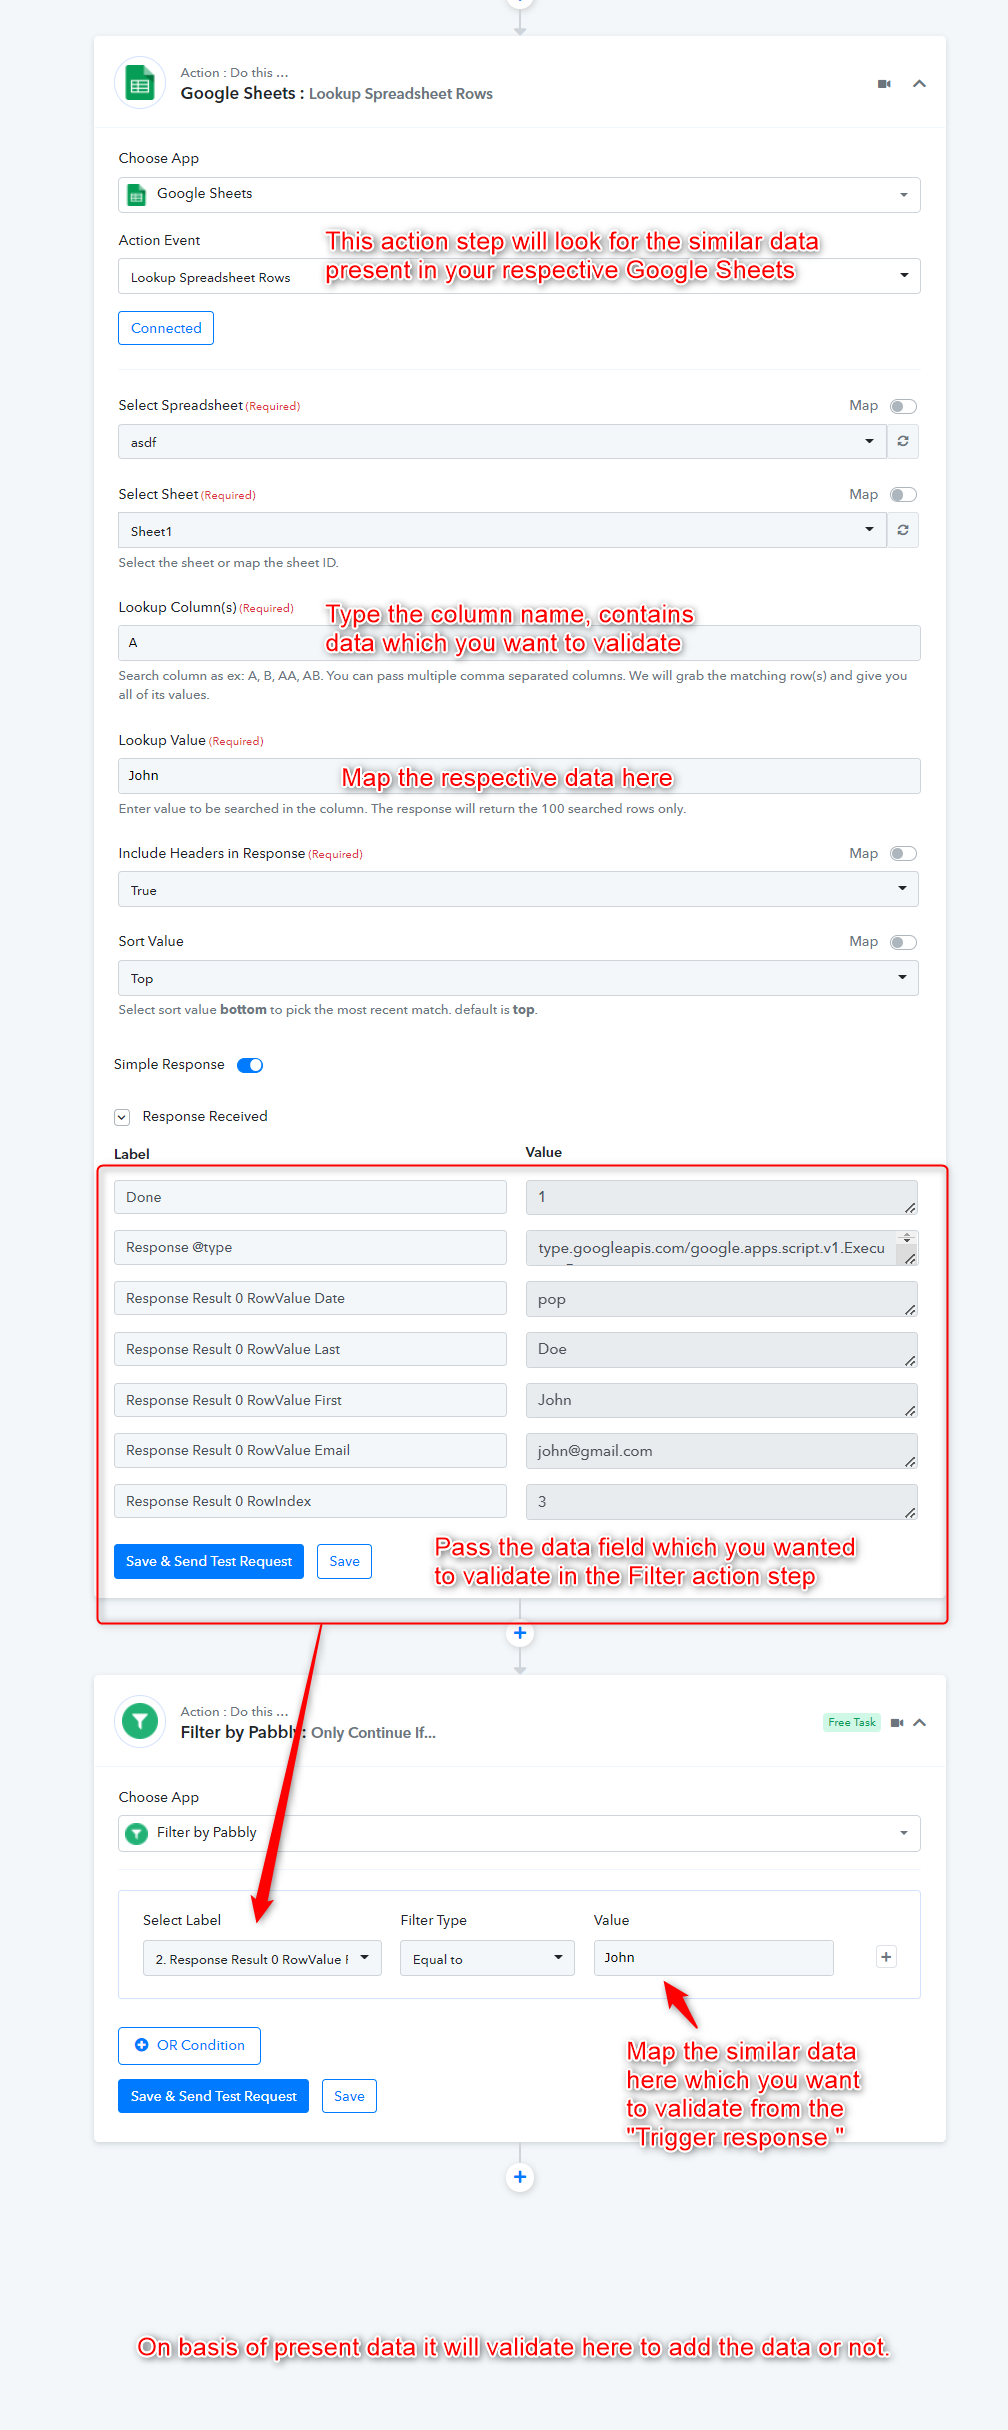Open the Action Event dropdown
This screenshot has height=2430, width=1008.
click(x=519, y=276)
